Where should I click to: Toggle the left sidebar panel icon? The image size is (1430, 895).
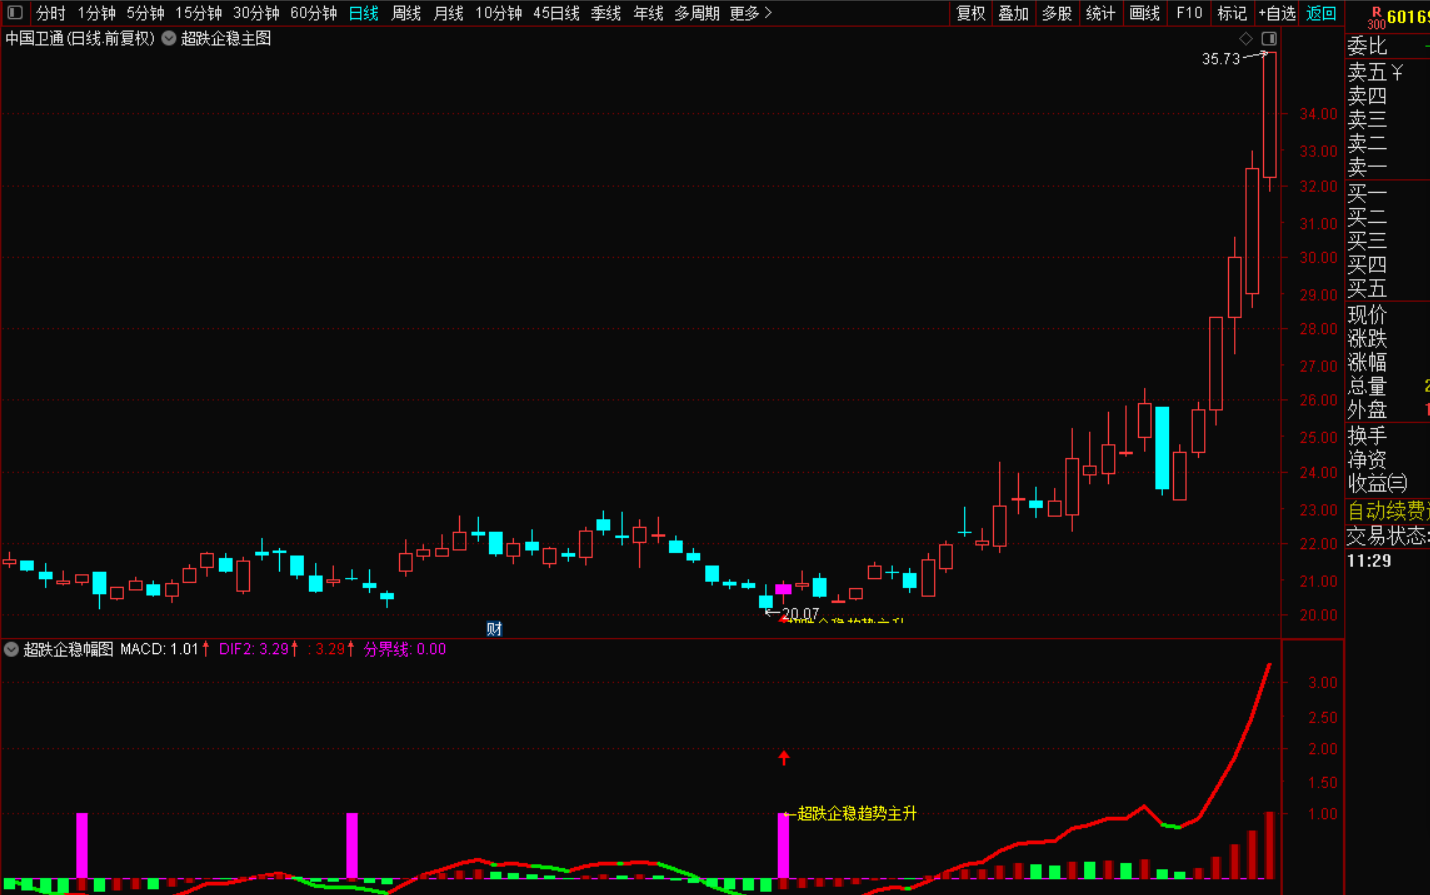pyautogui.click(x=15, y=13)
